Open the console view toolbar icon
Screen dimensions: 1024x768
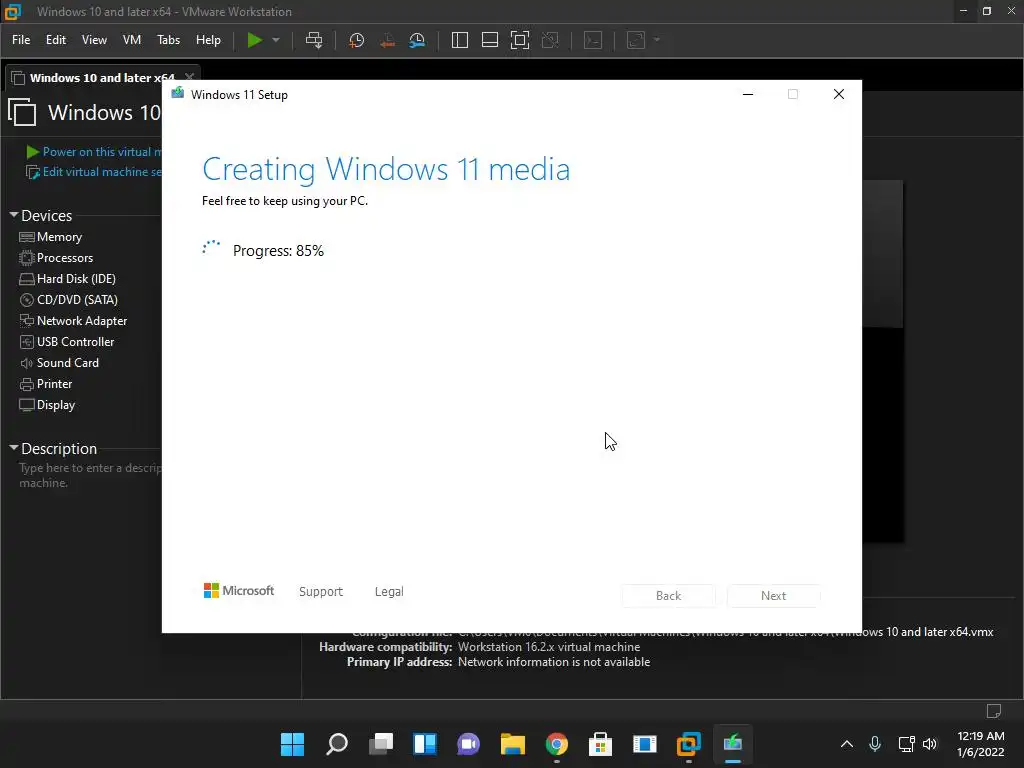click(593, 40)
